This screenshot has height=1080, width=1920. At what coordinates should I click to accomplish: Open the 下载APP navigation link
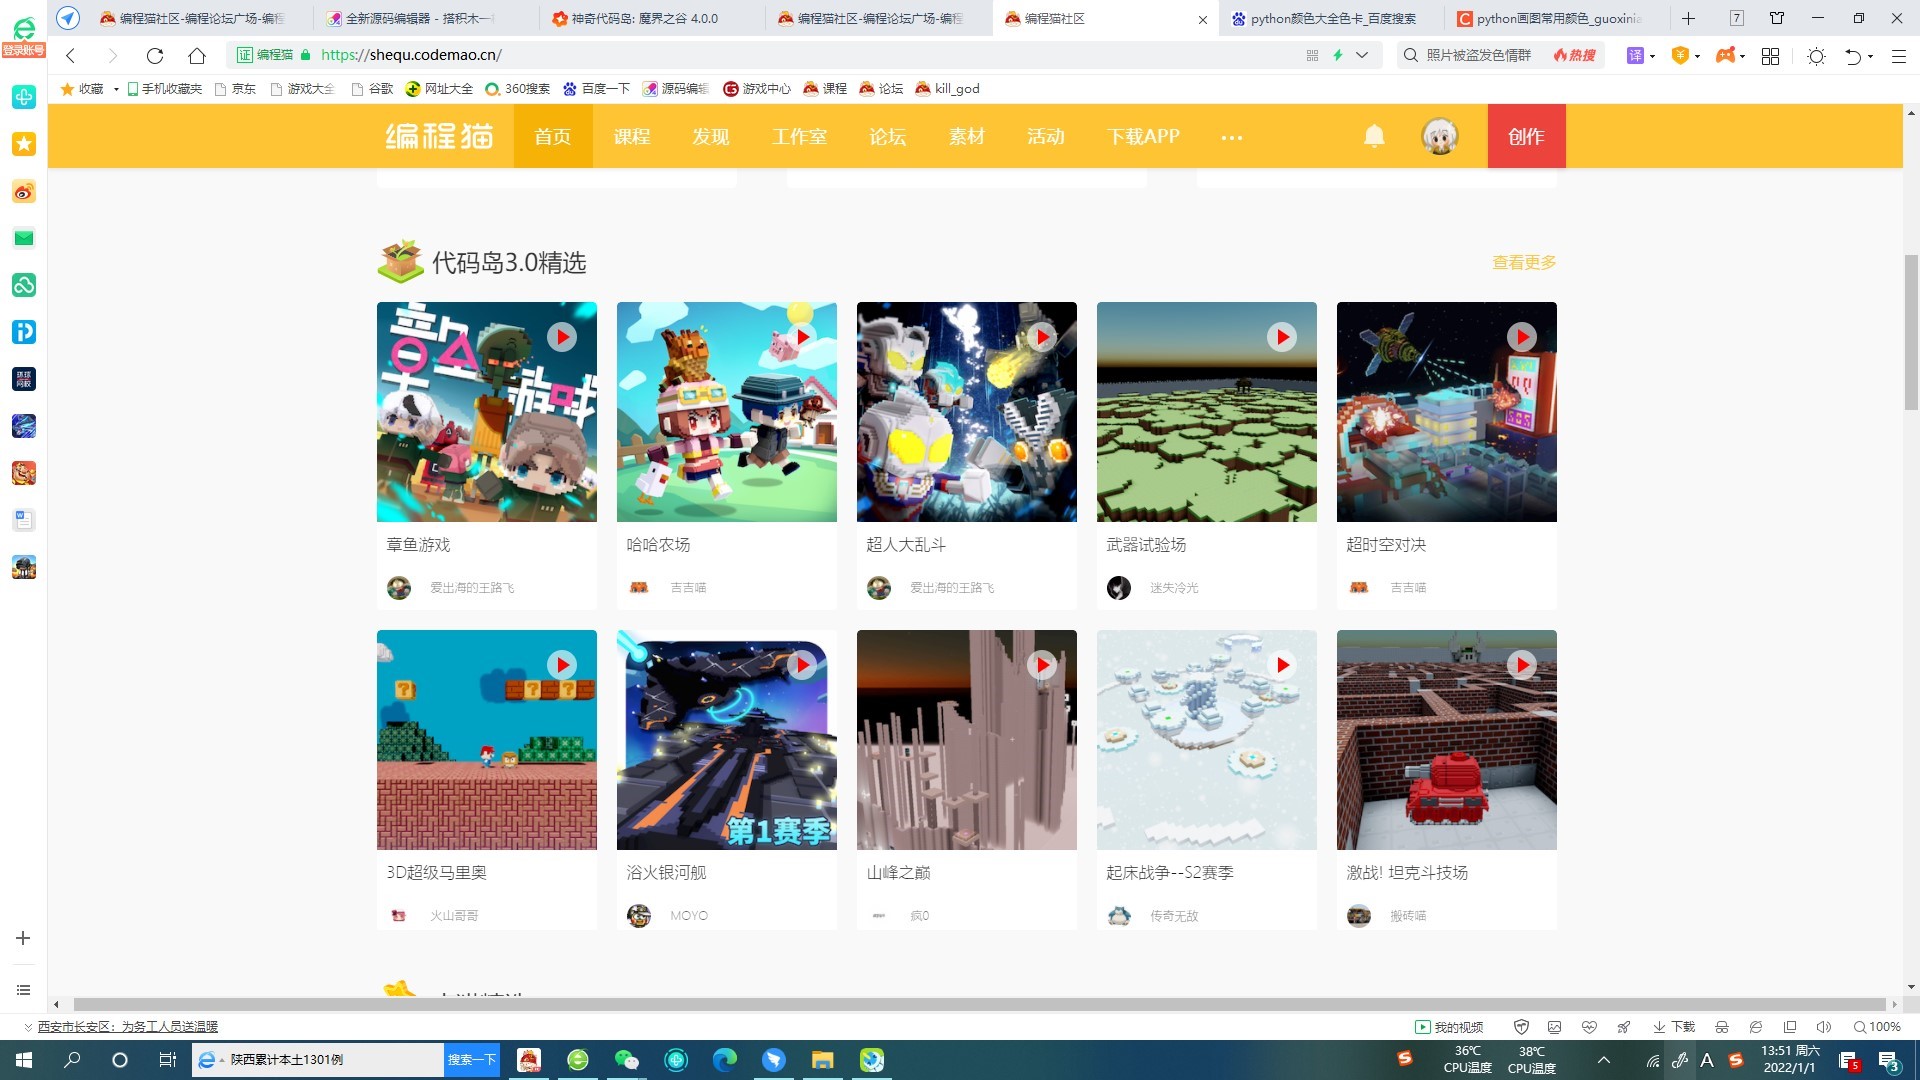pos(1144,136)
